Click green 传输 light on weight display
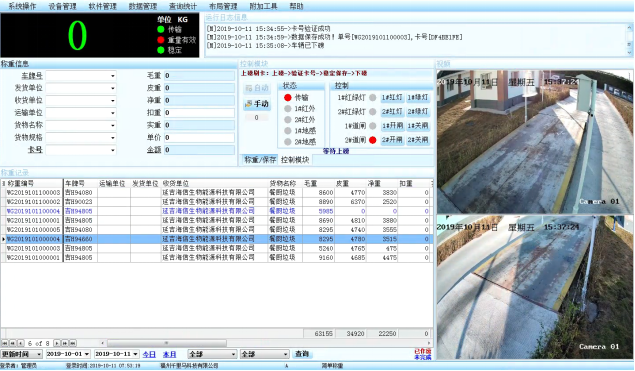635x371 pixels. 161,29
